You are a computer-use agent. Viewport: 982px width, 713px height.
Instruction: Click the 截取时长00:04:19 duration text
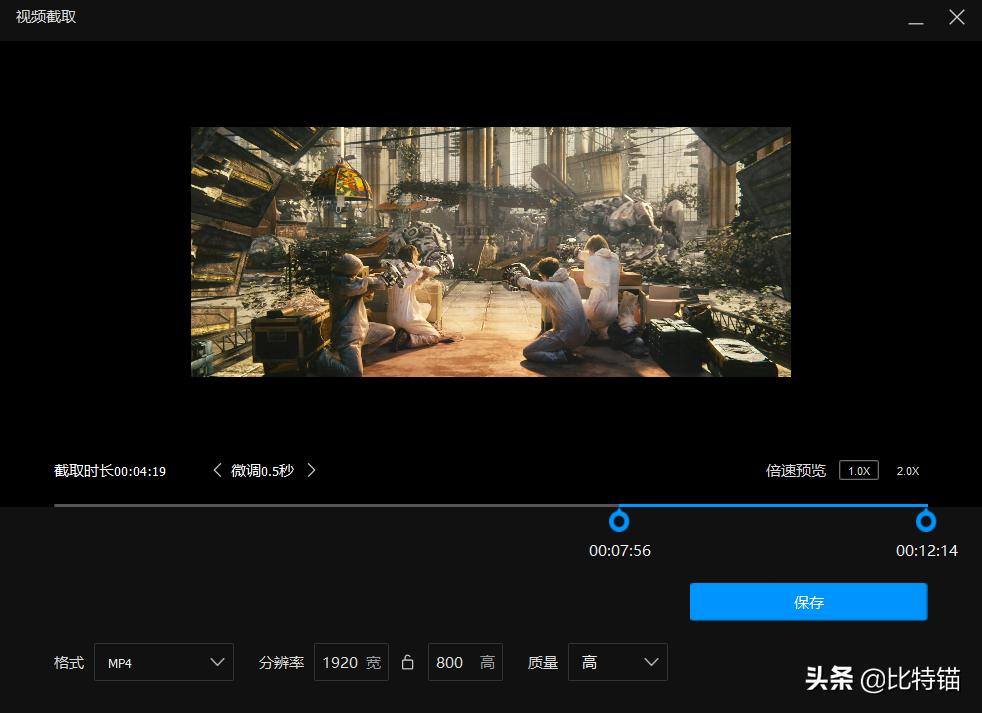pos(110,470)
